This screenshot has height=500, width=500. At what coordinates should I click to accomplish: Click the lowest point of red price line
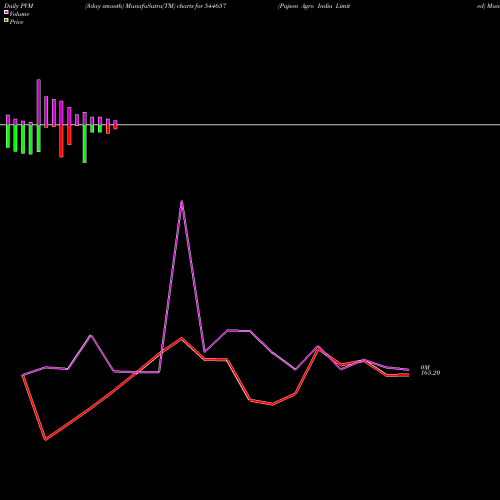[x=46, y=439]
